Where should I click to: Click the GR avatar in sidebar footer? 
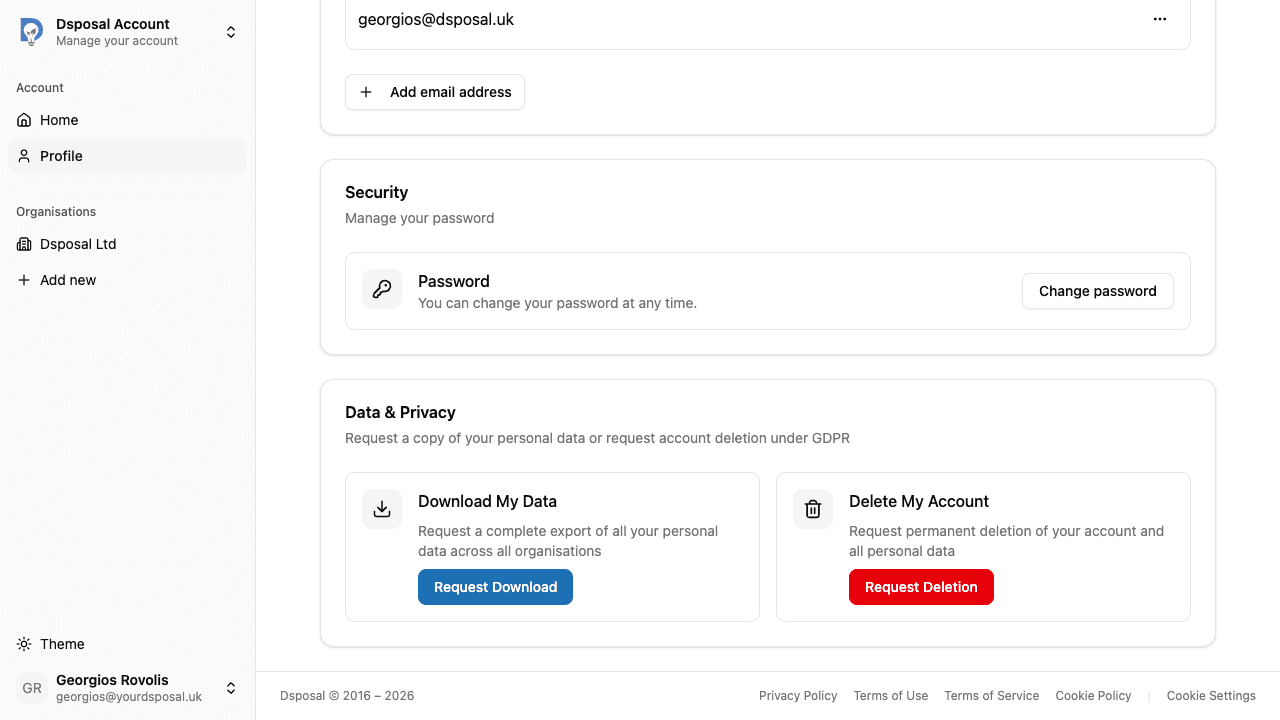pos(32,688)
